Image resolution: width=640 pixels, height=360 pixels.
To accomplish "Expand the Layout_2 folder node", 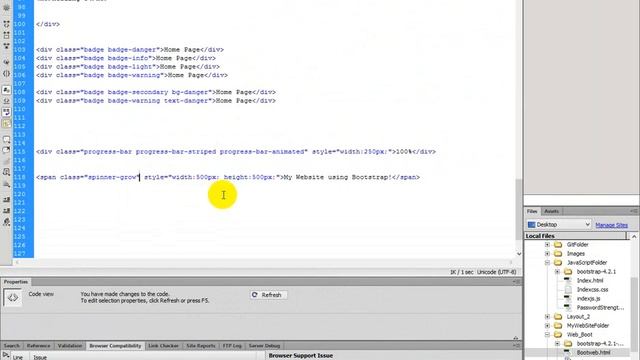I will tap(547, 317).
